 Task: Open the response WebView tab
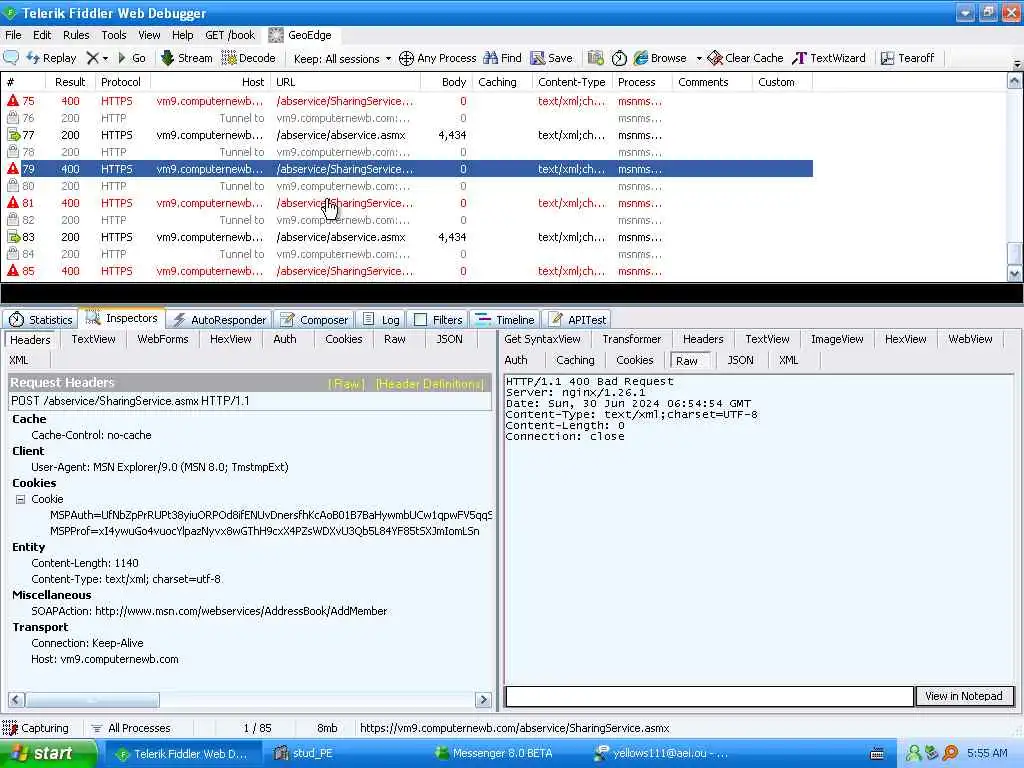click(970, 339)
